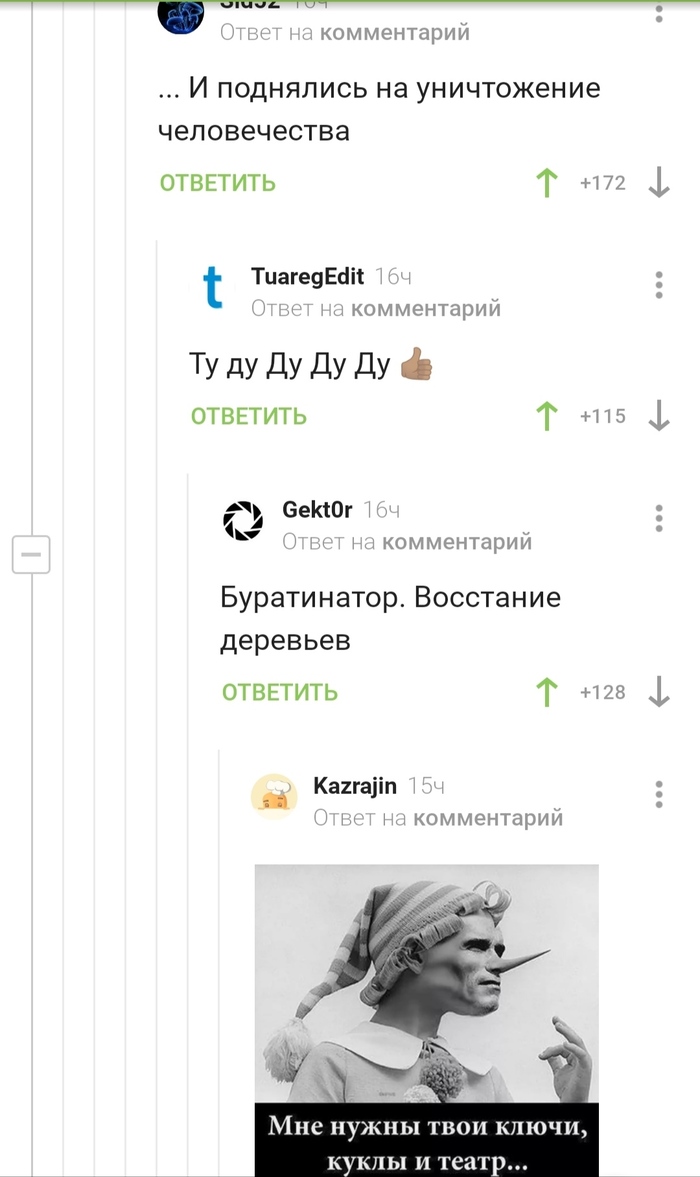Collapse the comment thread with minus box
The image size is (700, 1177).
tap(31, 555)
